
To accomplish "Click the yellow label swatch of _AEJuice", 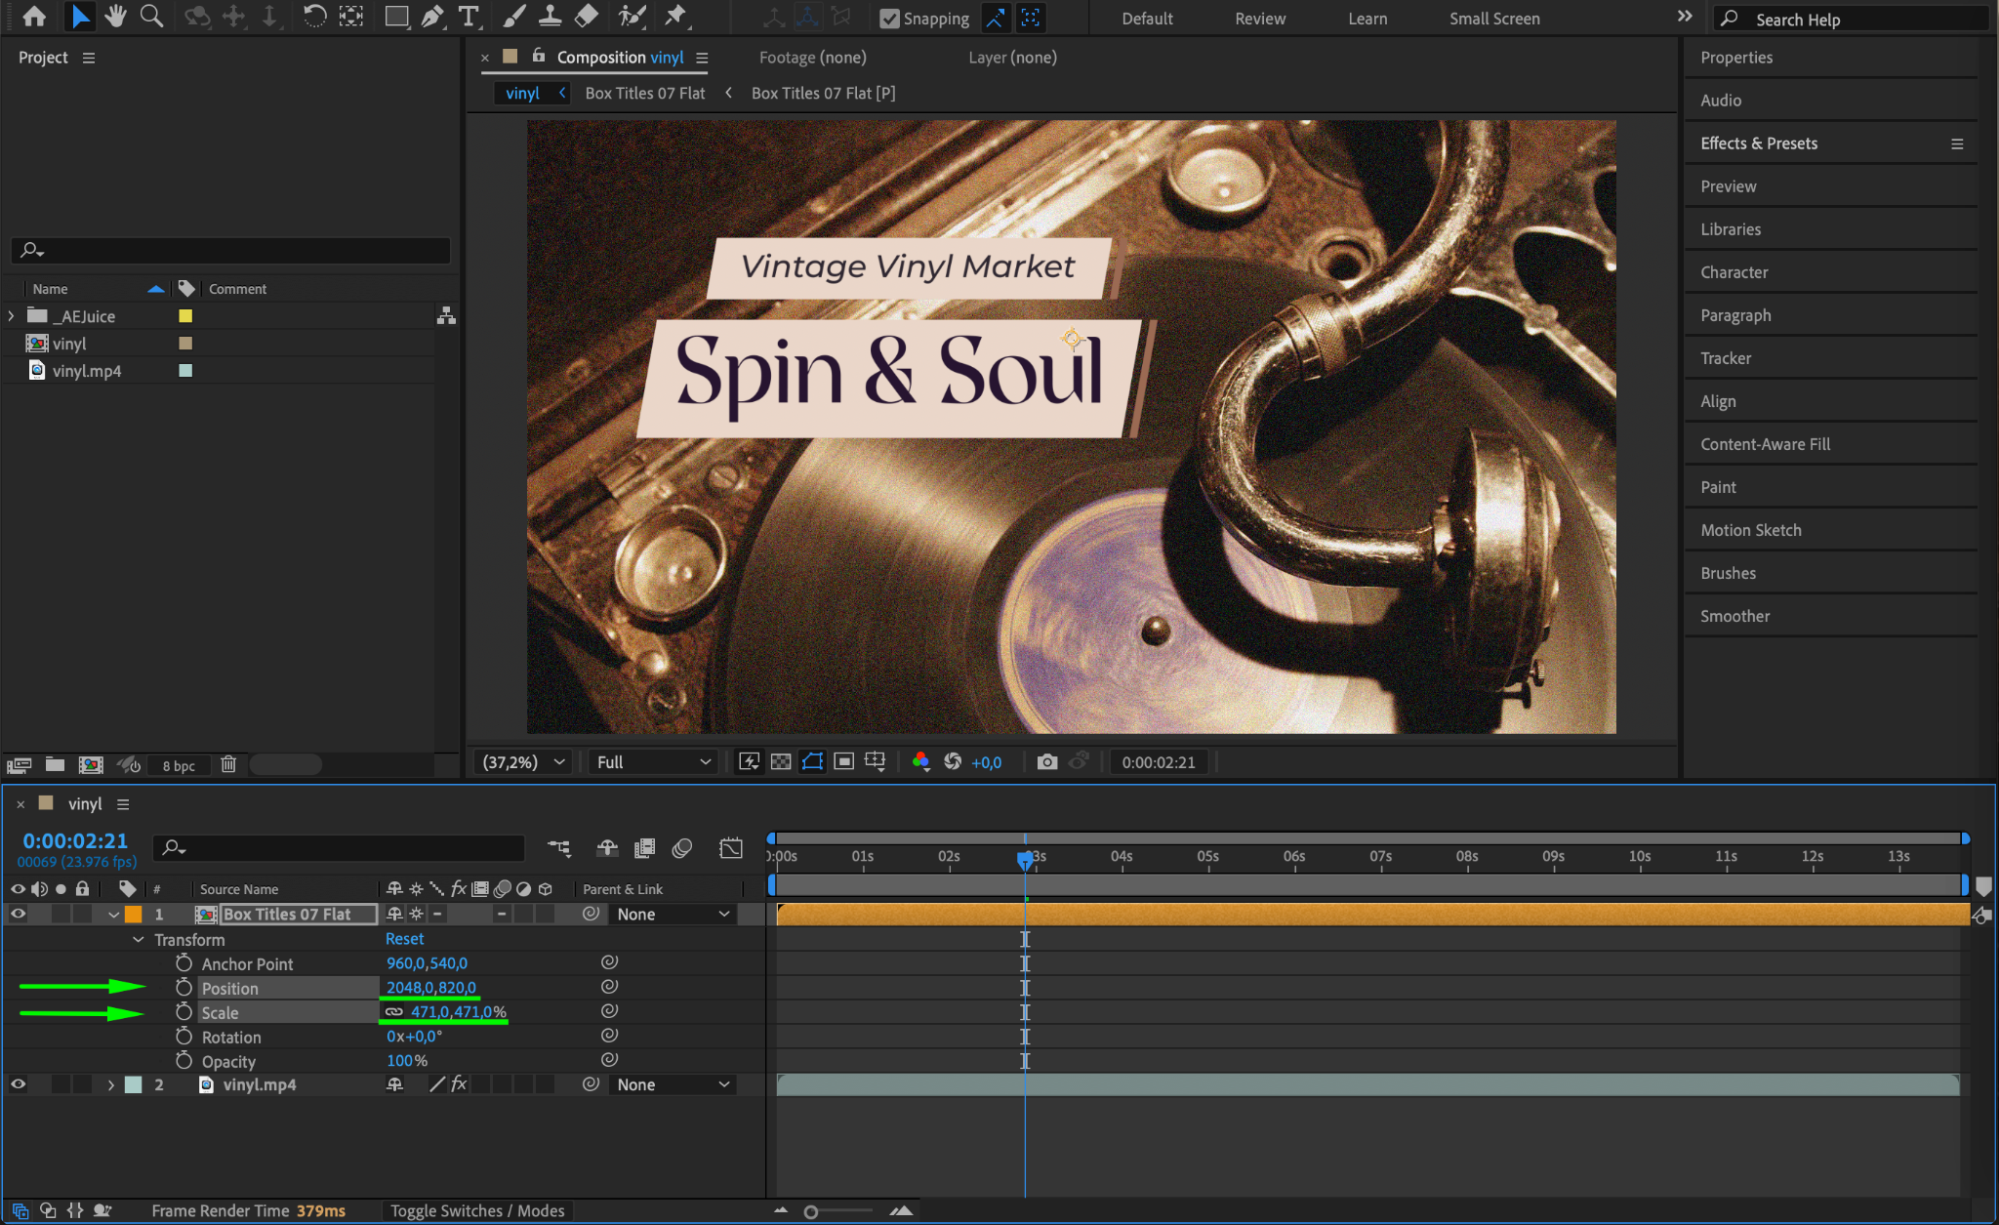I will click(x=185, y=316).
